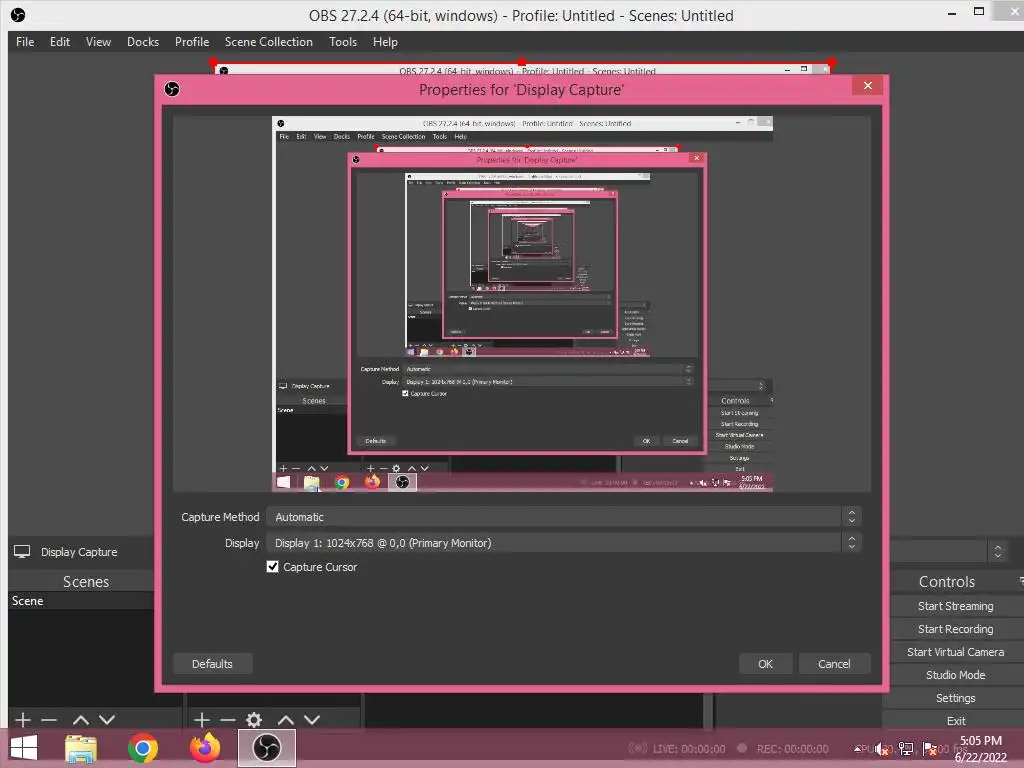This screenshot has height=768, width=1024.
Task: Confirm properties with OK button
Action: coord(765,664)
